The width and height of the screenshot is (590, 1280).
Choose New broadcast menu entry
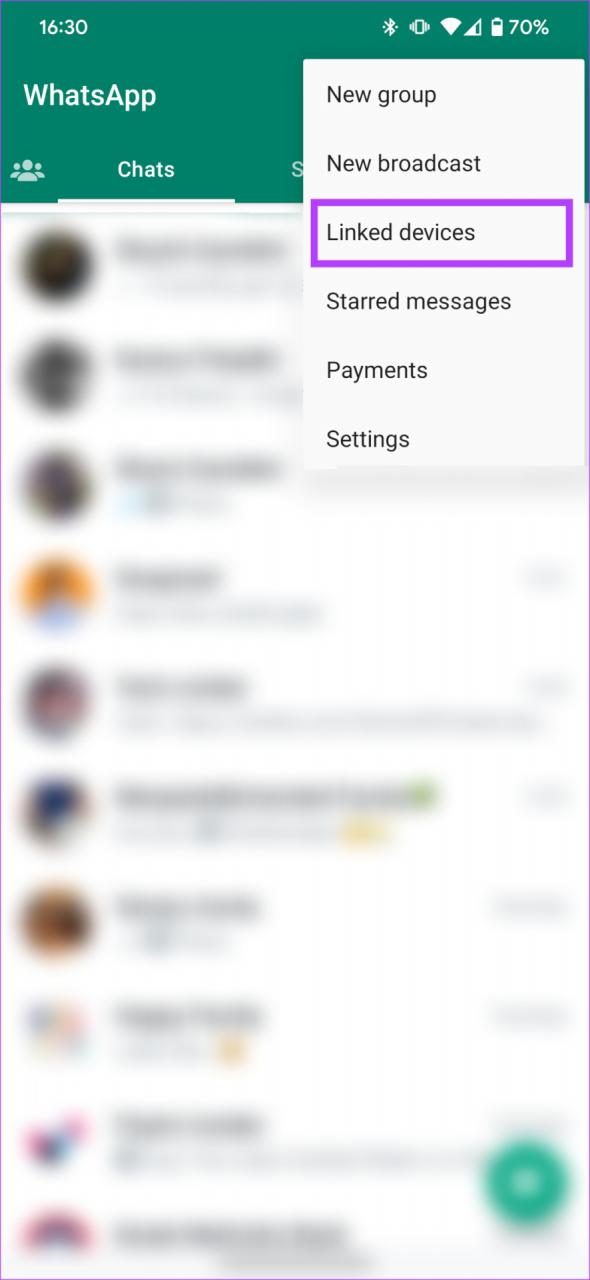[404, 163]
